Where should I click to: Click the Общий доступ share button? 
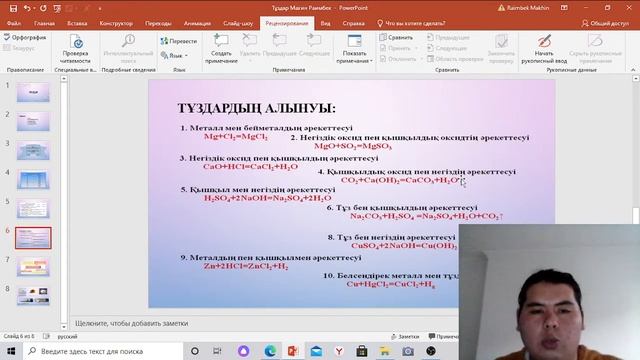pos(605,23)
